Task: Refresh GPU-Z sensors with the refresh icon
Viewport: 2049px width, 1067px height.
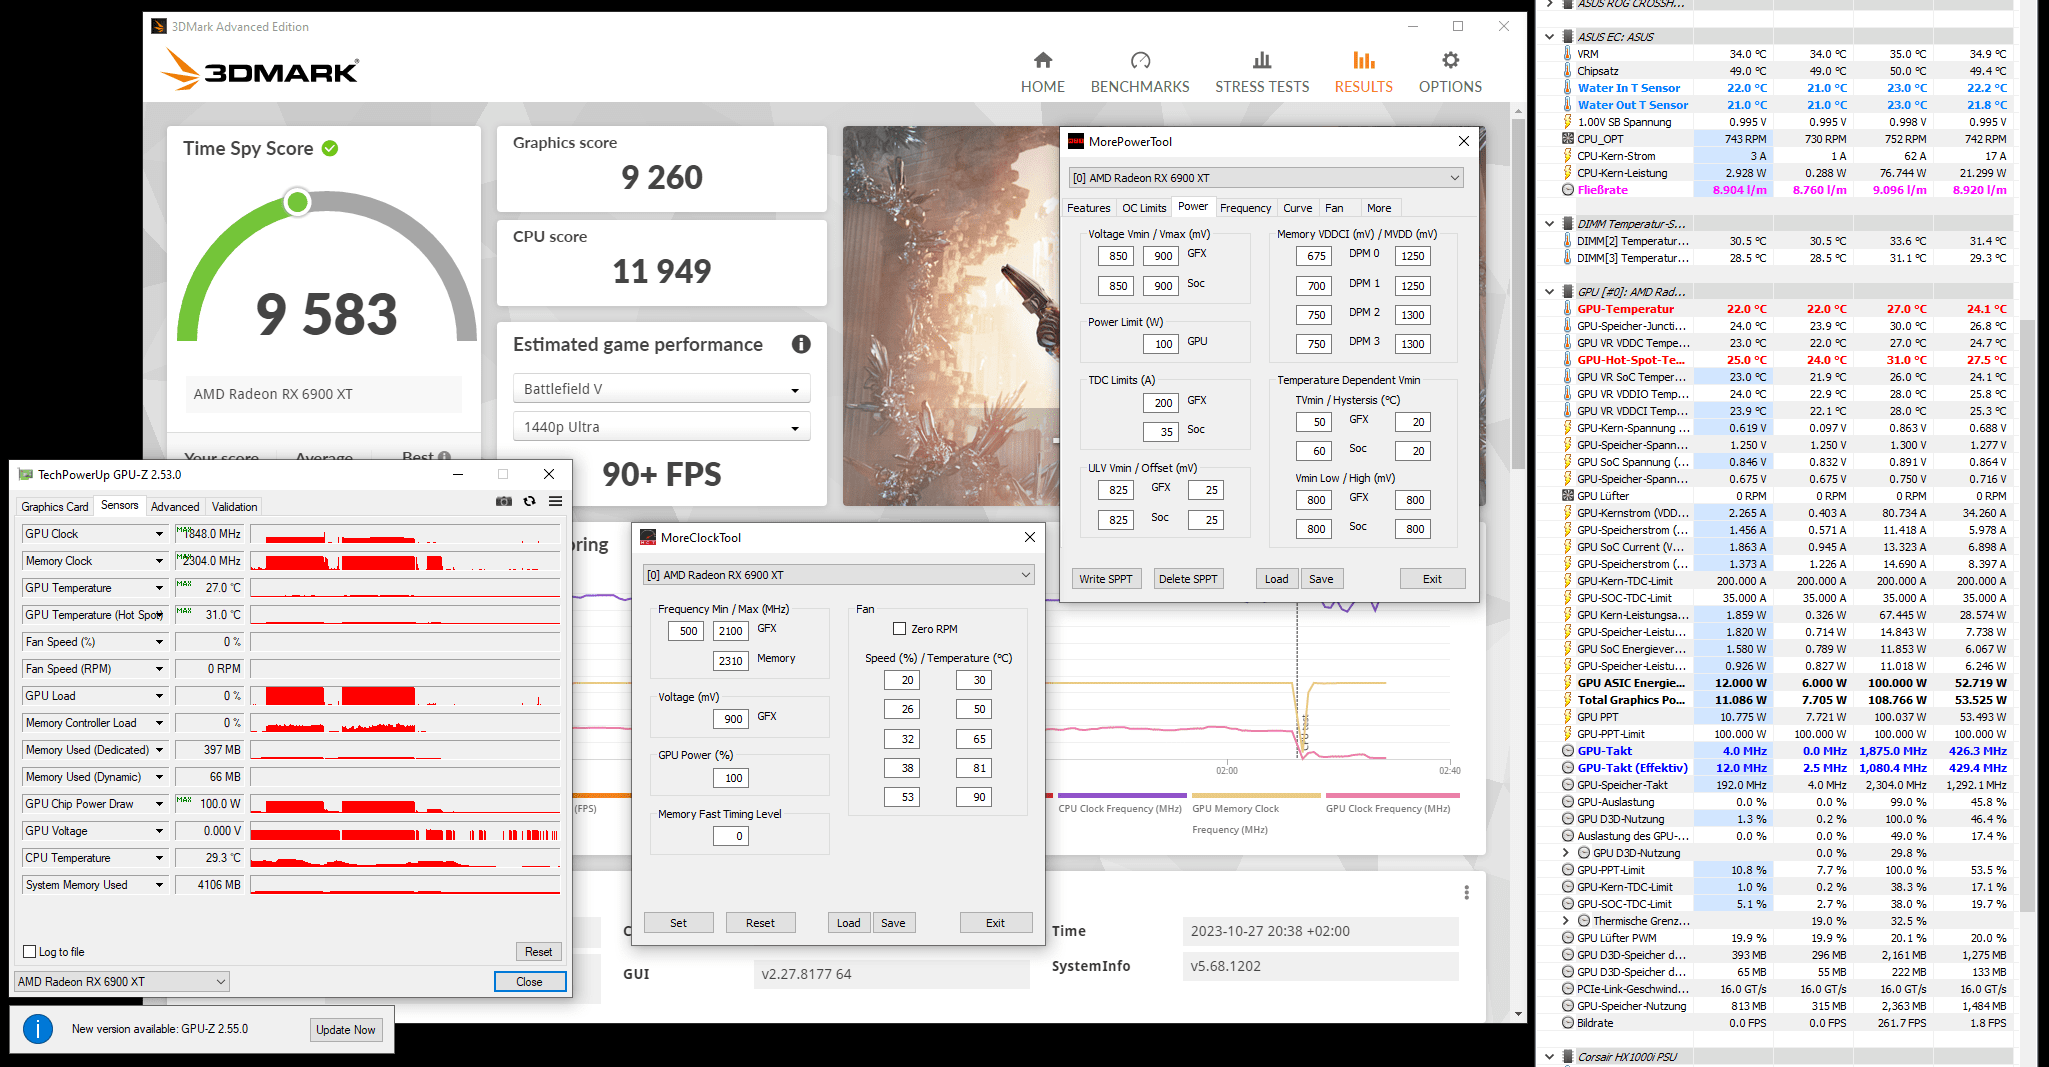Action: [x=530, y=501]
